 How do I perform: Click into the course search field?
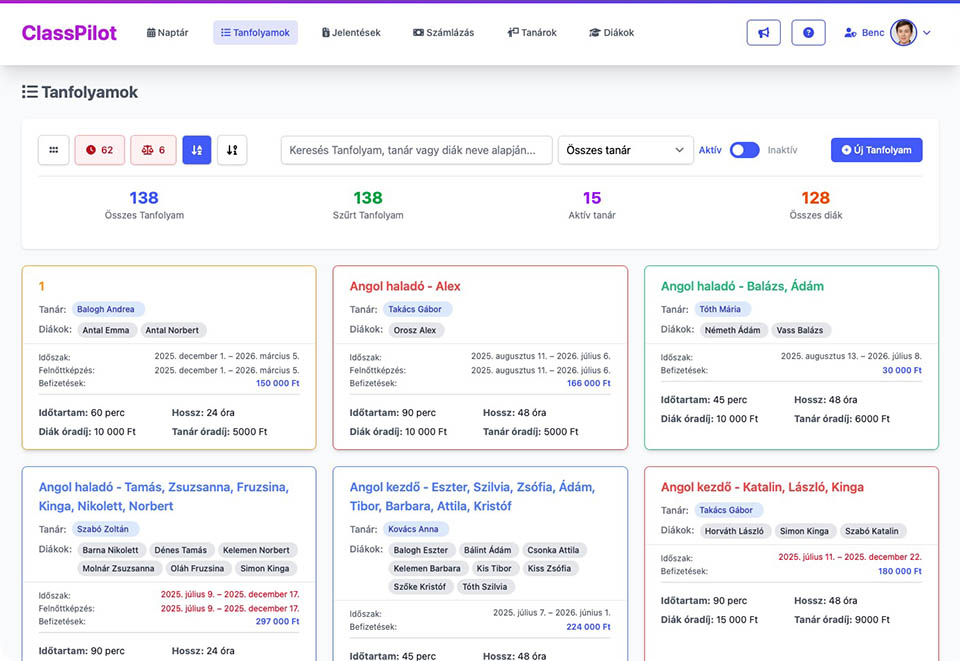click(x=416, y=150)
